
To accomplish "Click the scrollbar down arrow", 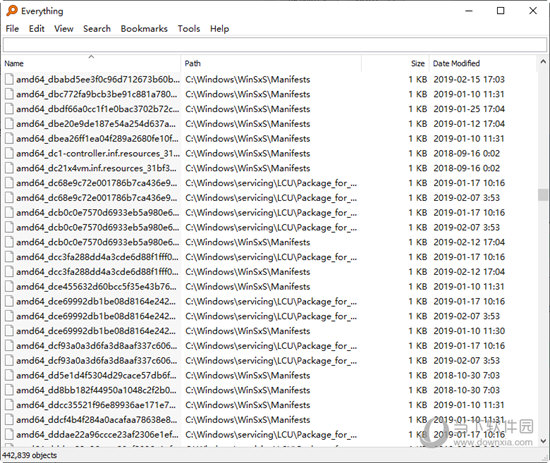I will point(543,441).
